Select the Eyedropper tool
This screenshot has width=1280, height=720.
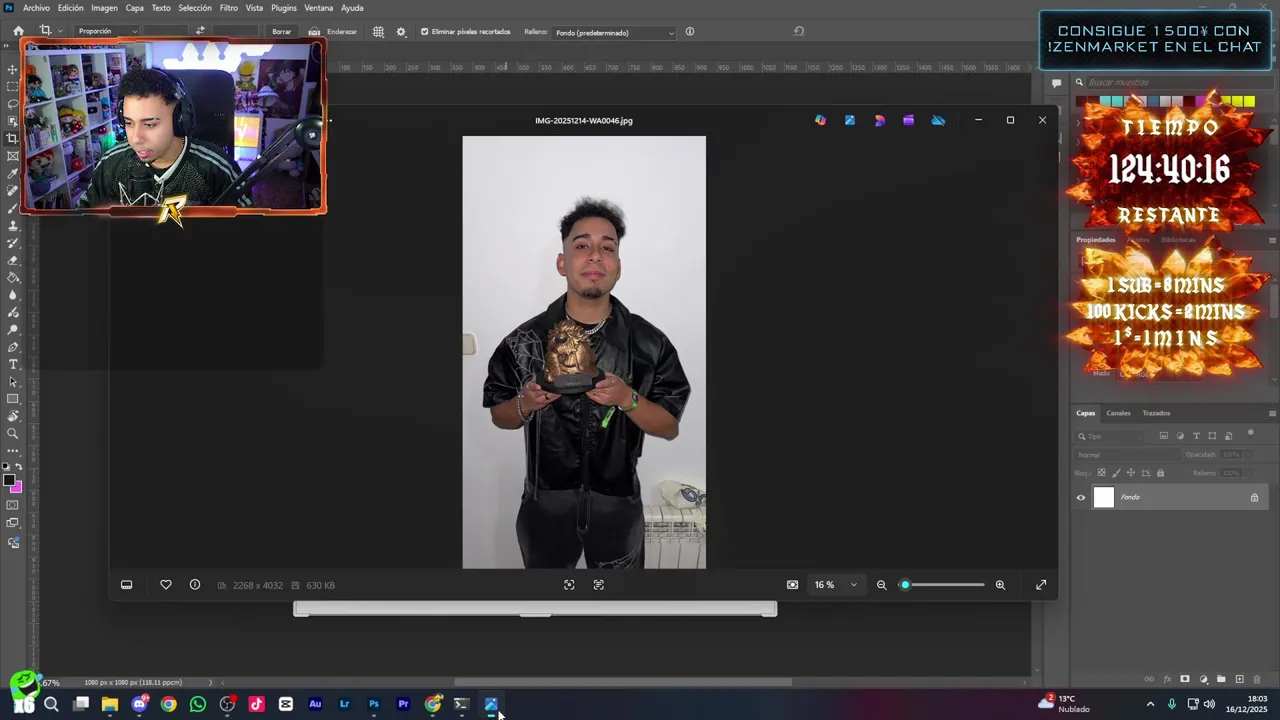[13, 173]
